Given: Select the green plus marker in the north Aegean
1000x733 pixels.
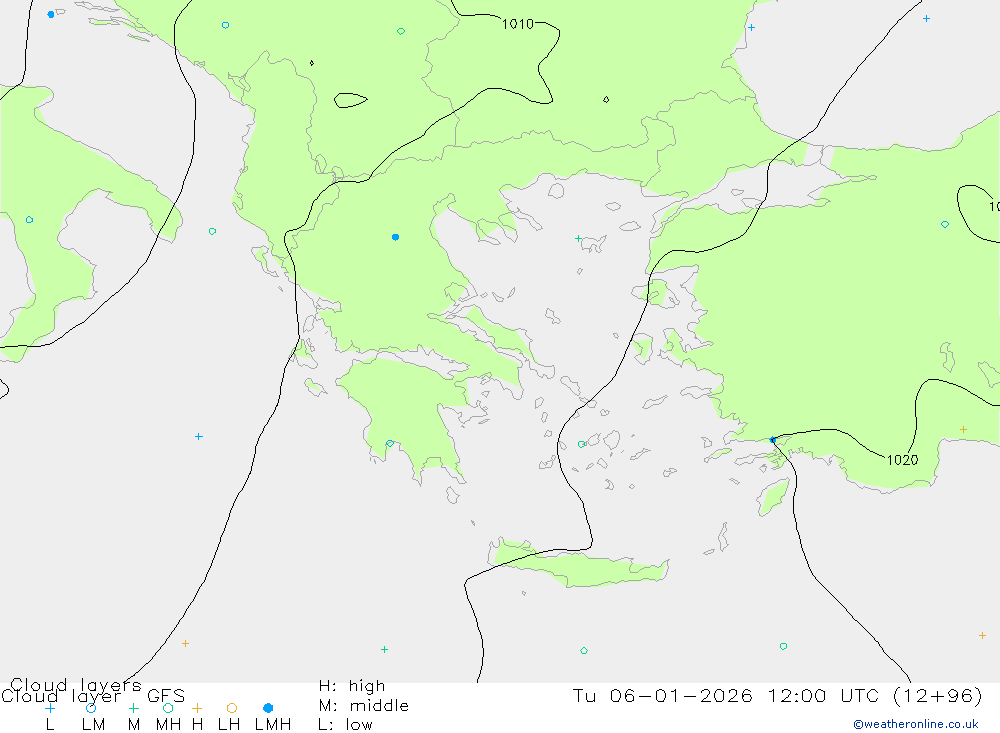Looking at the screenshot, I should tap(578, 239).
